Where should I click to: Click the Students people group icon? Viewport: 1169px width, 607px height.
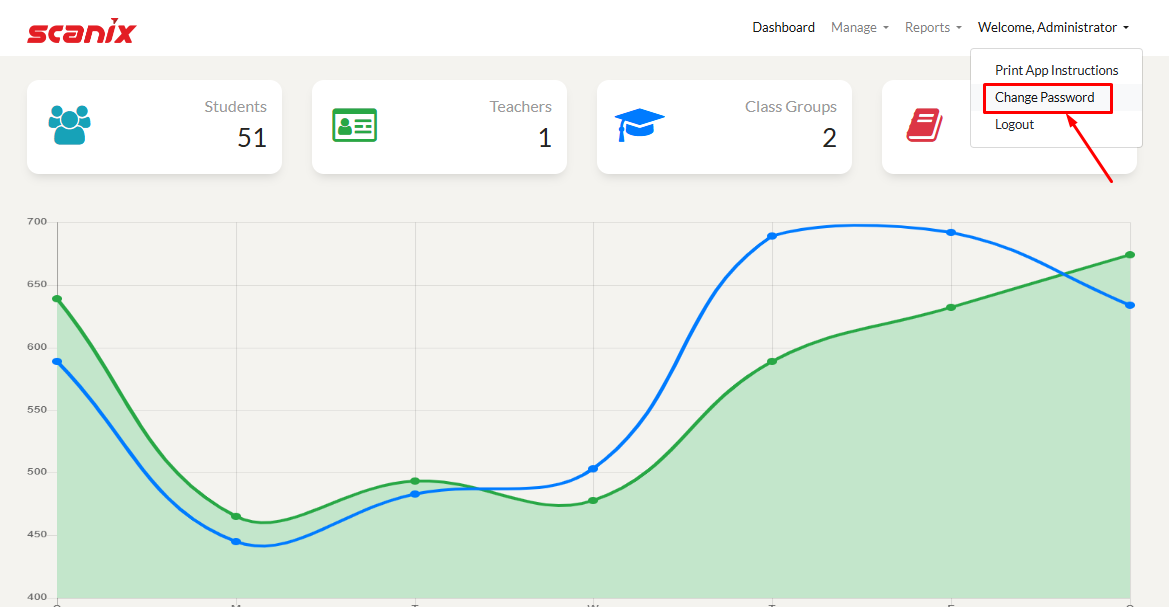(69, 125)
